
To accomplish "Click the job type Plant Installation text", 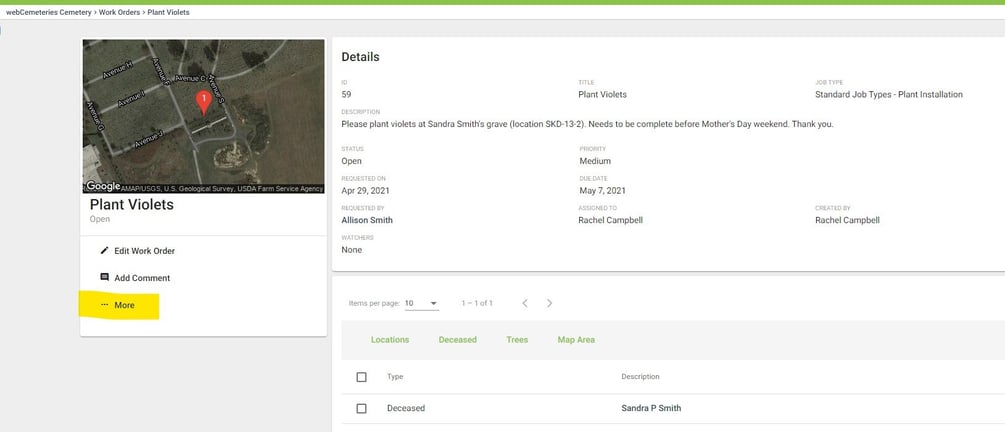I will [888, 94].
